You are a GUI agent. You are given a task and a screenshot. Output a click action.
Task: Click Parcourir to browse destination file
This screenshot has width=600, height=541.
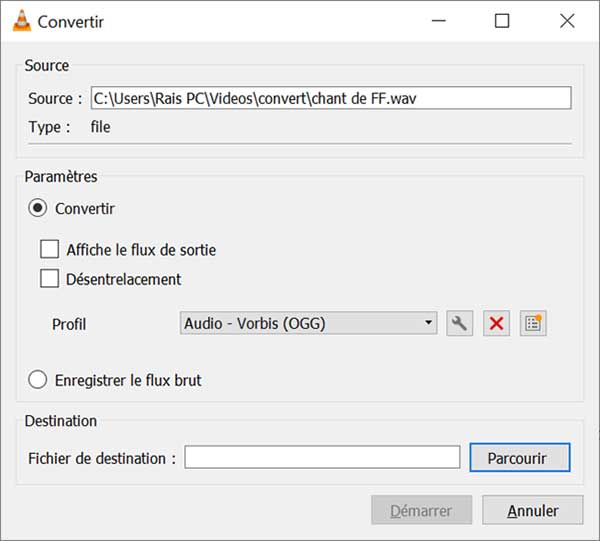pos(520,458)
